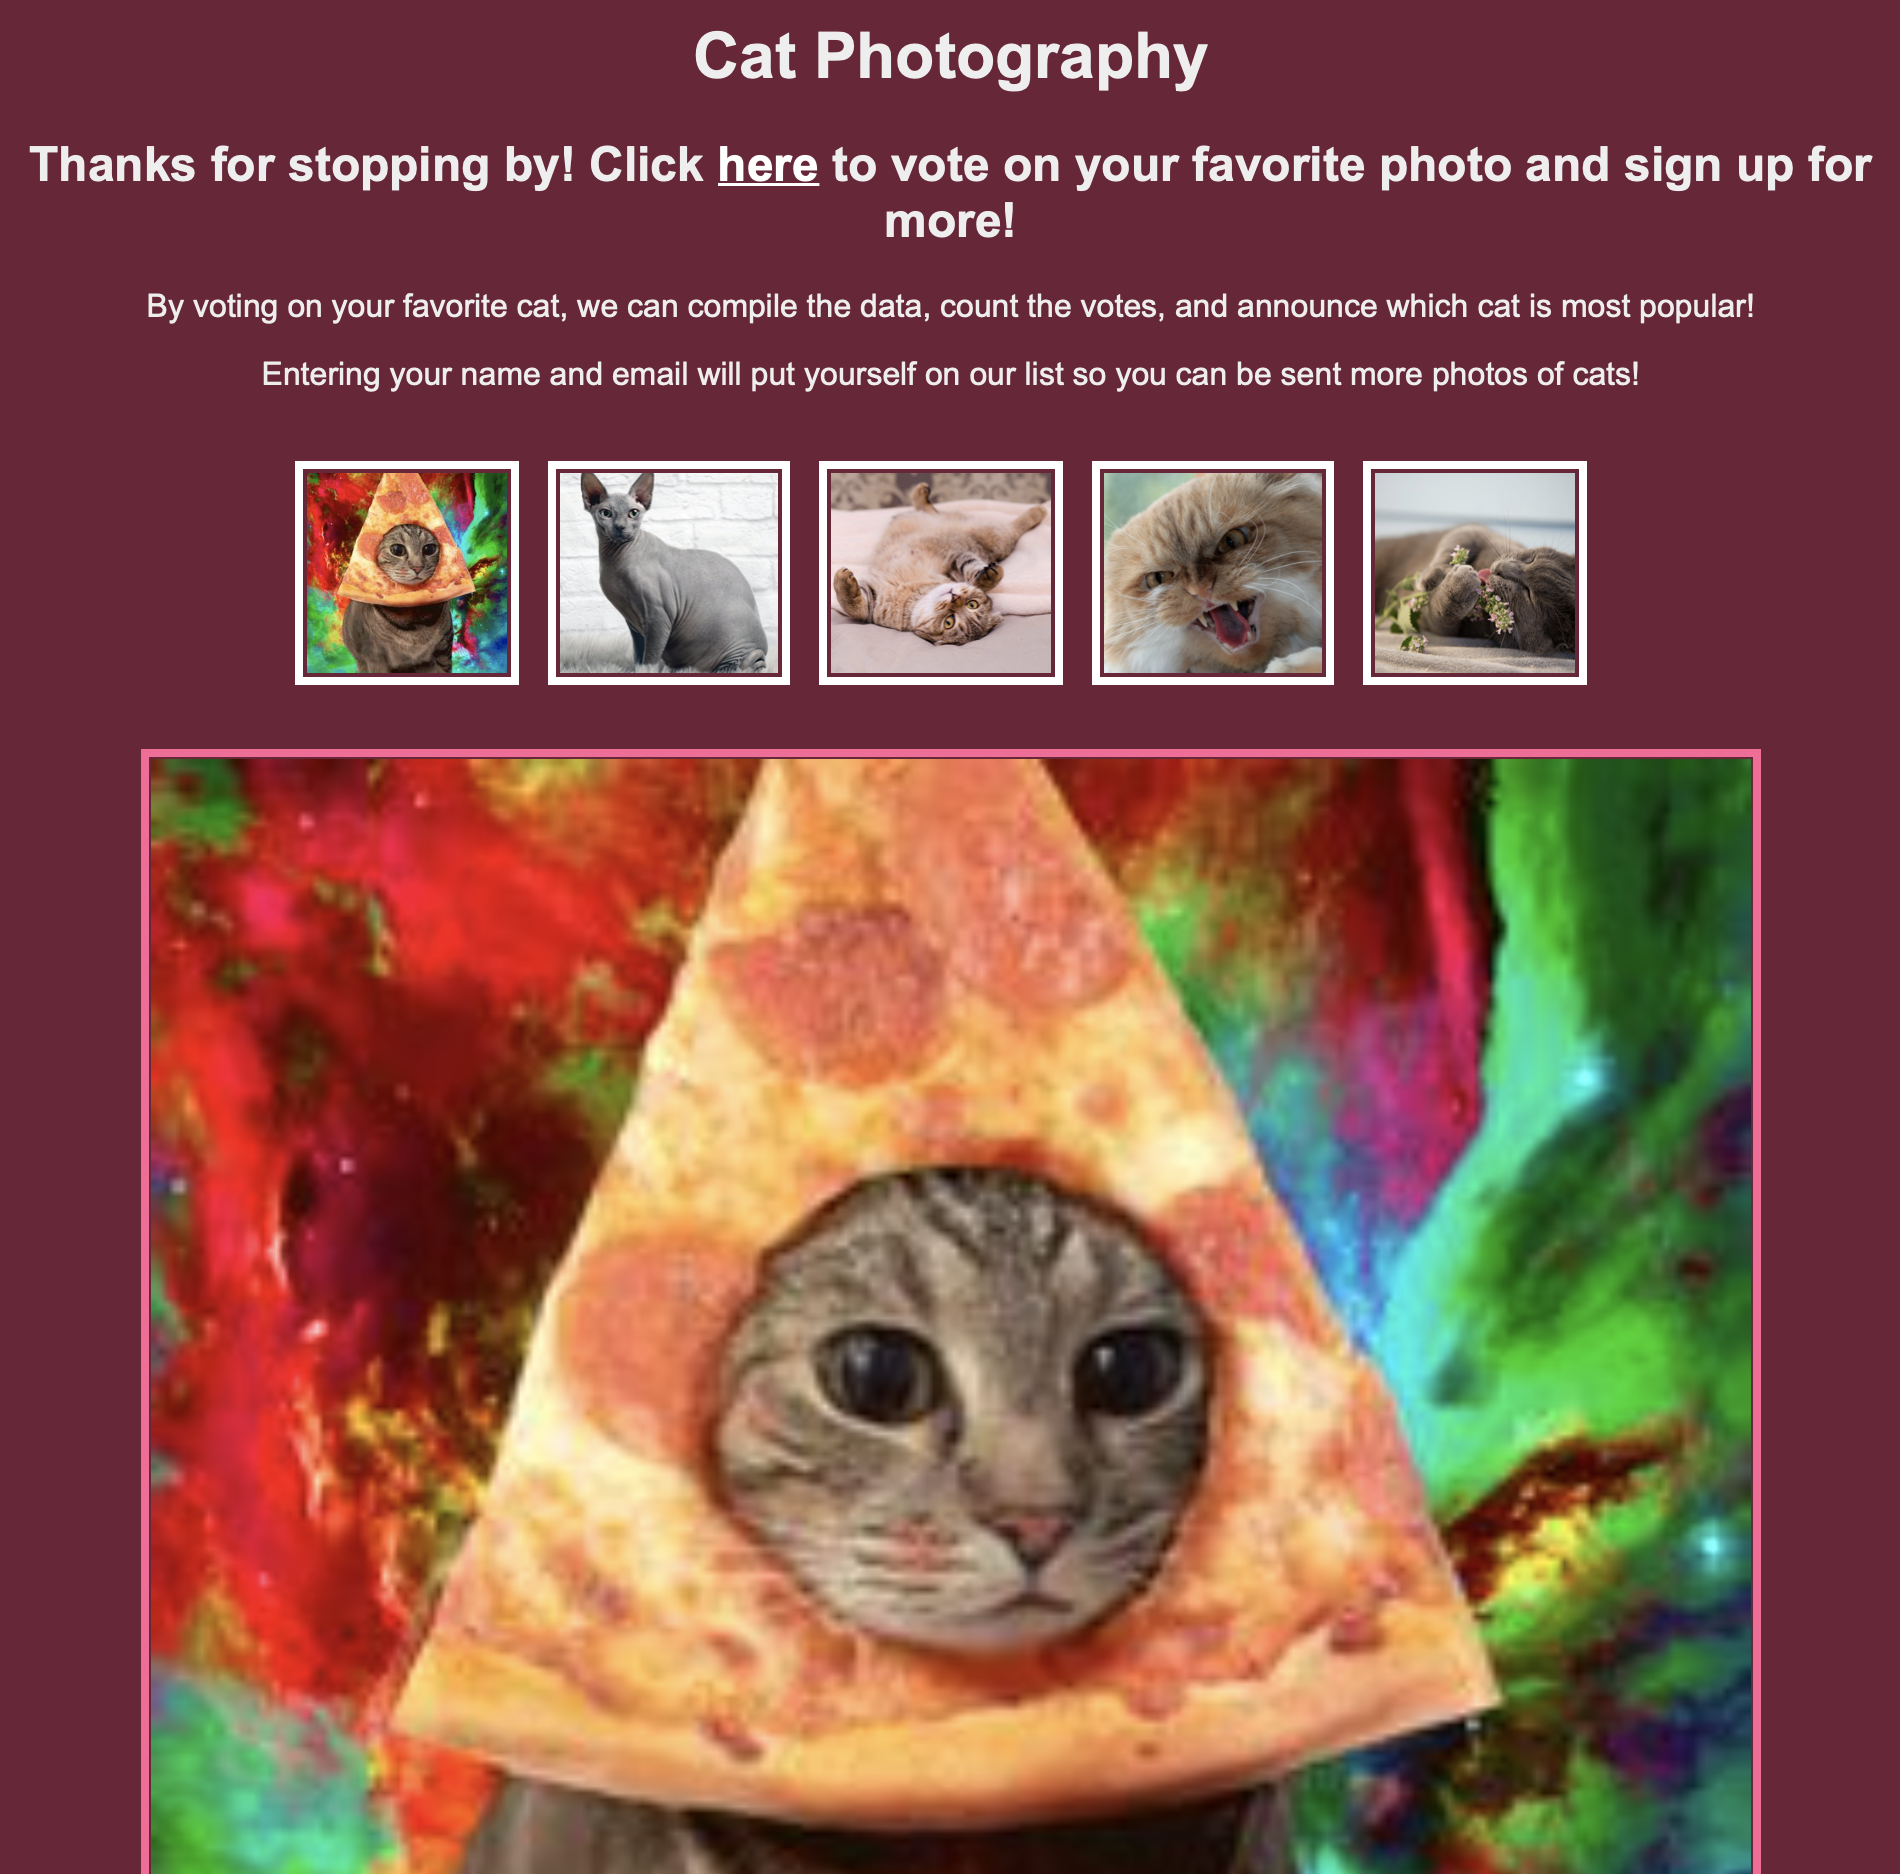The width and height of the screenshot is (1900, 1874).
Task: Select the hairless sphynx cat thumbnail
Action: (669, 573)
